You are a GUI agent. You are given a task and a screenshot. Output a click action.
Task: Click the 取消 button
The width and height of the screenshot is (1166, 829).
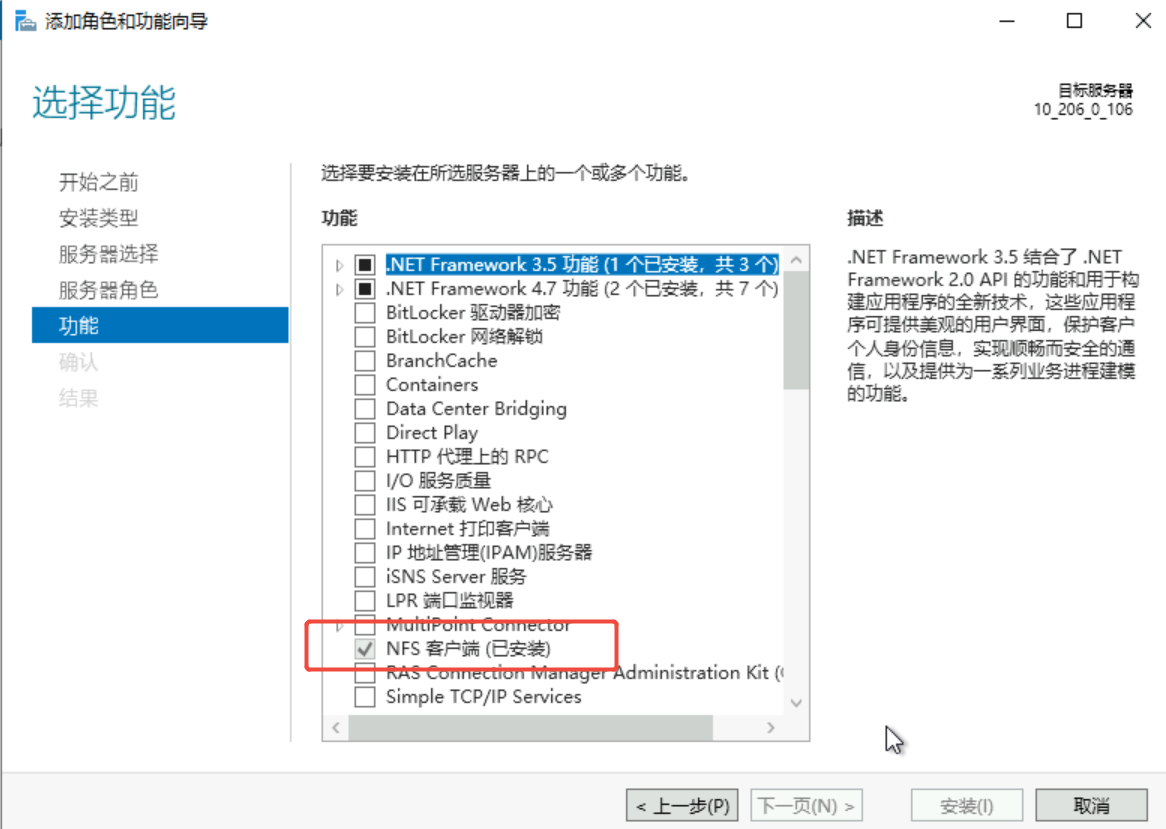click(x=1091, y=805)
